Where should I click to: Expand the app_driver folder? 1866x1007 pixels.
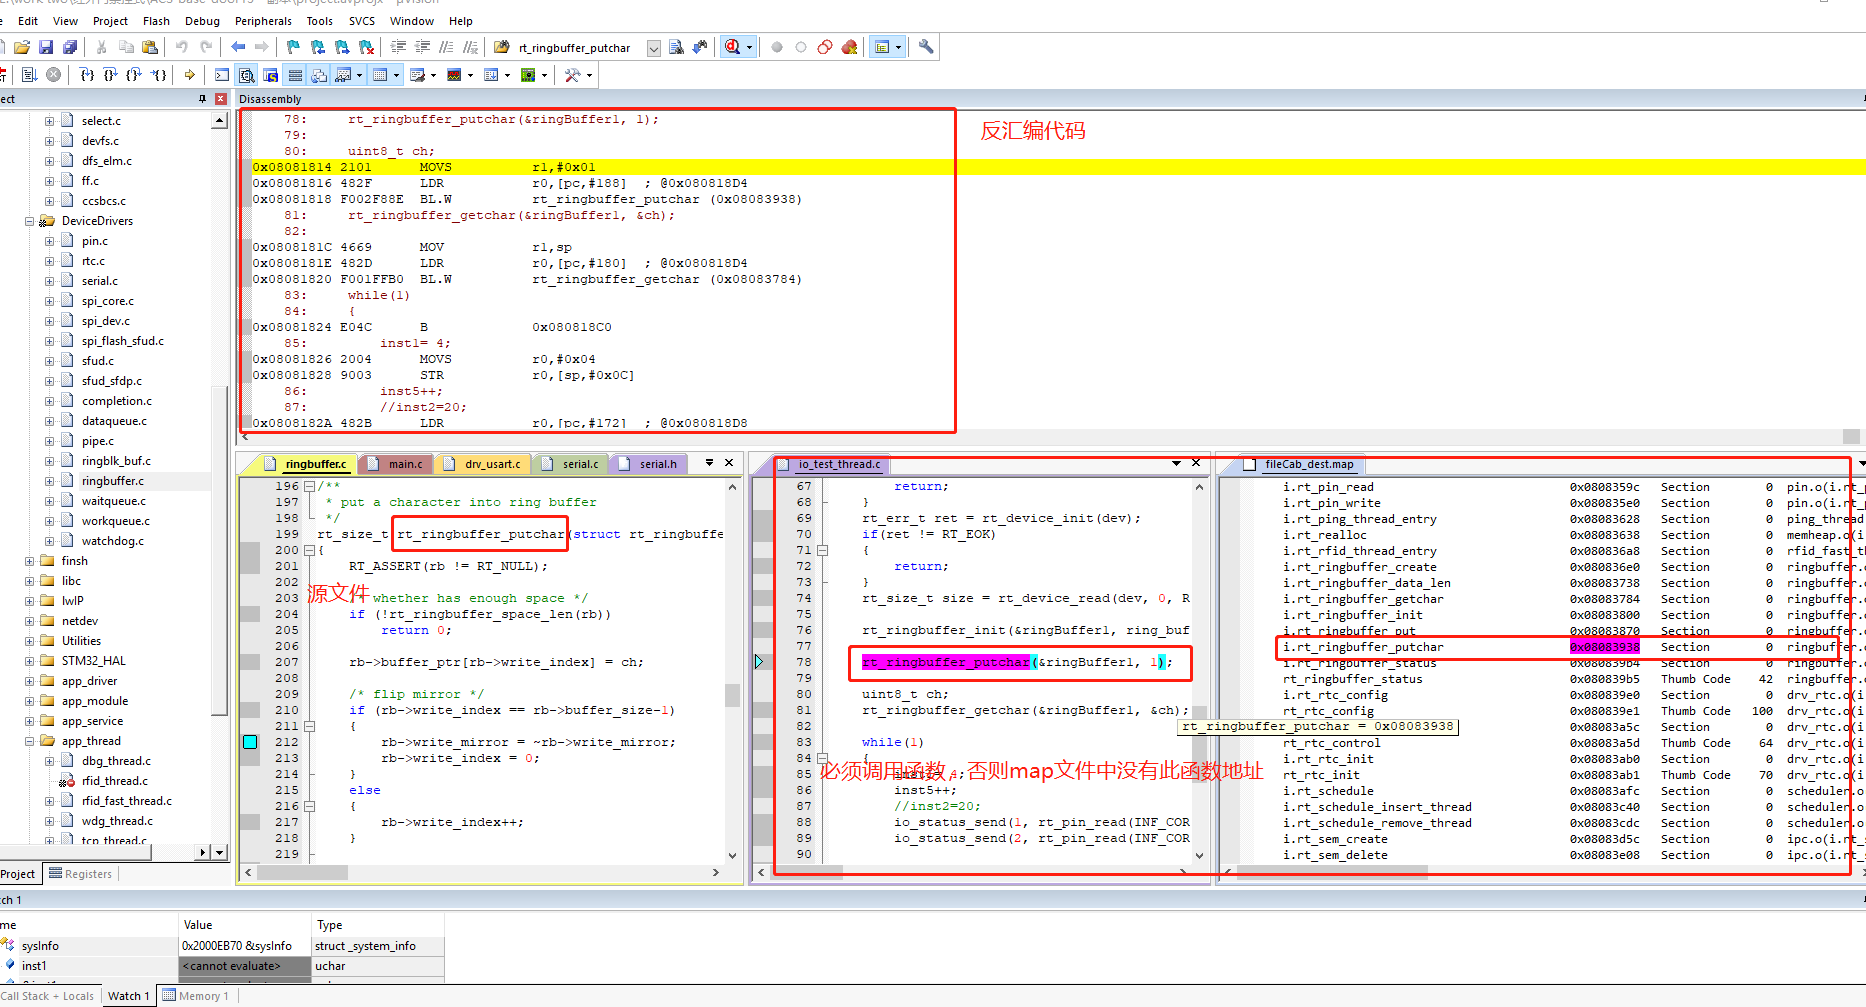30,681
